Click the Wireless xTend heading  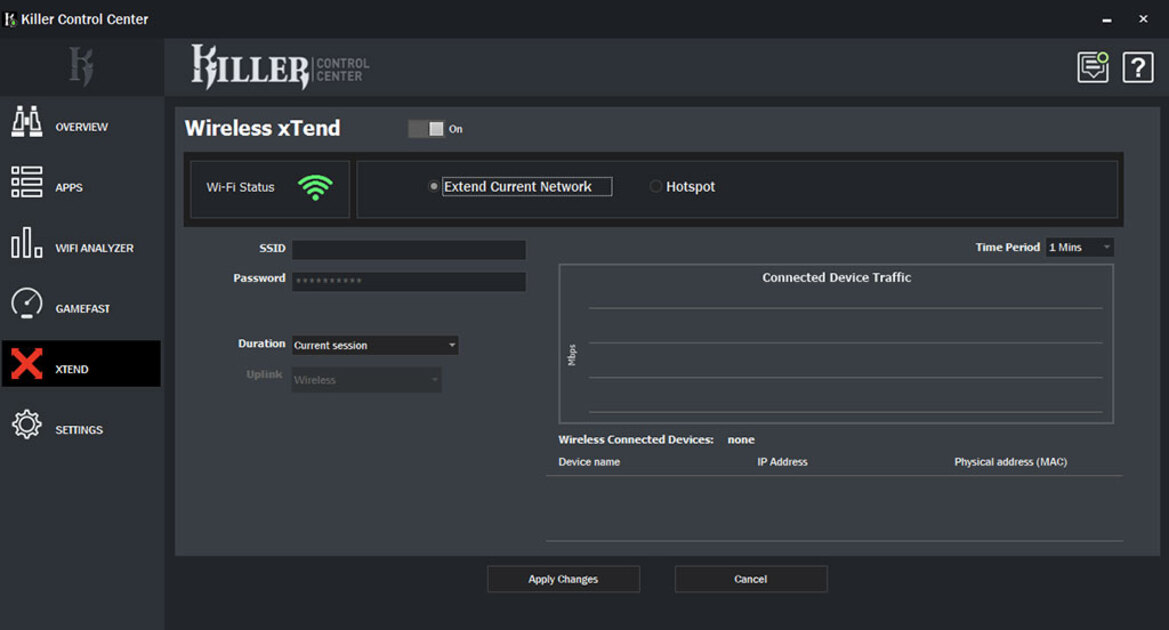(262, 128)
